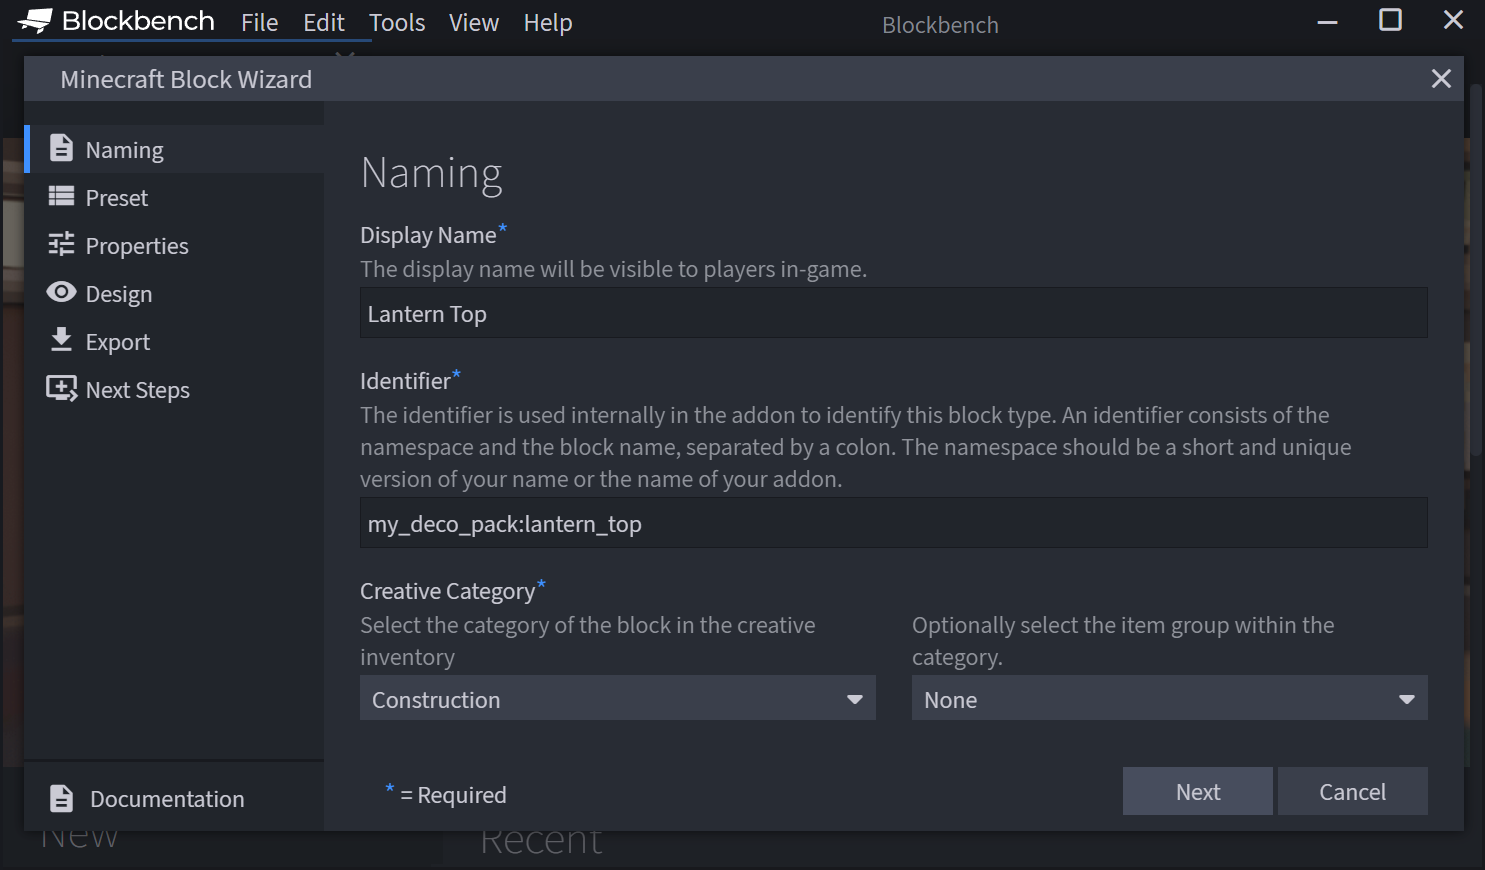Click the Blockbench logo icon

(35, 21)
